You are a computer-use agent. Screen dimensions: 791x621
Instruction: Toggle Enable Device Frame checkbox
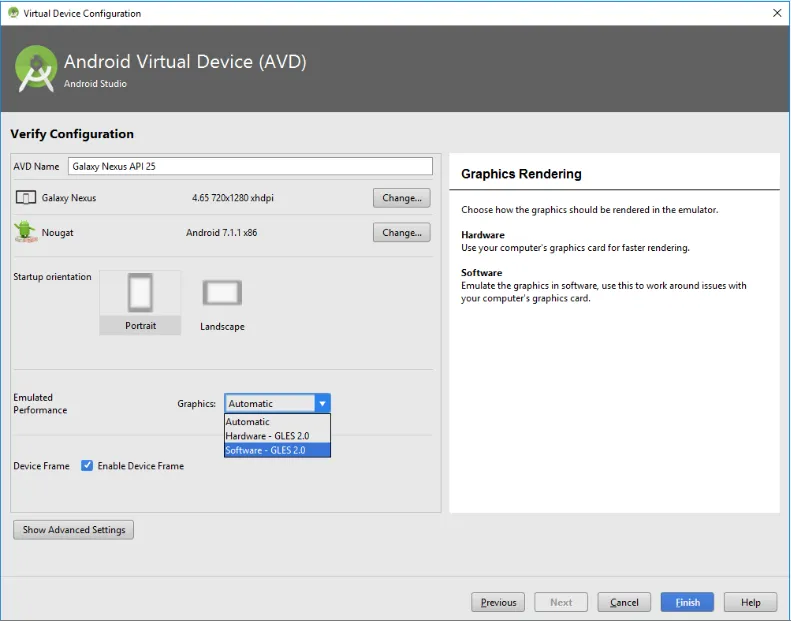(x=87, y=465)
